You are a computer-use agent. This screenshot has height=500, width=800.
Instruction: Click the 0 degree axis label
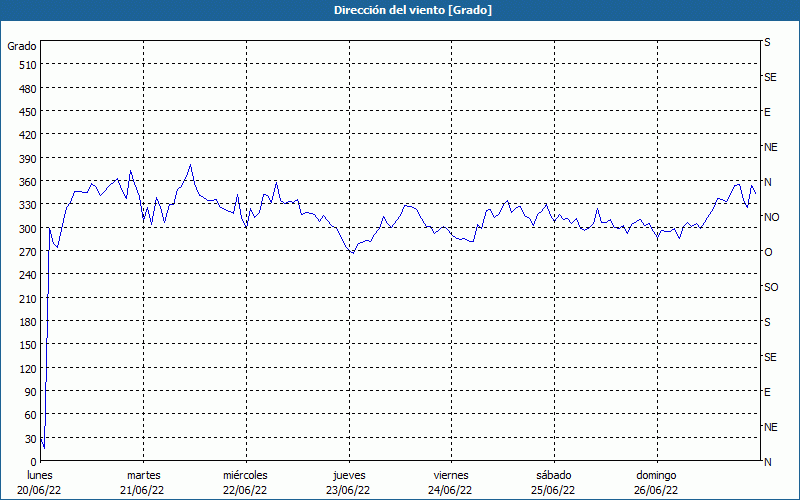(x=34, y=462)
